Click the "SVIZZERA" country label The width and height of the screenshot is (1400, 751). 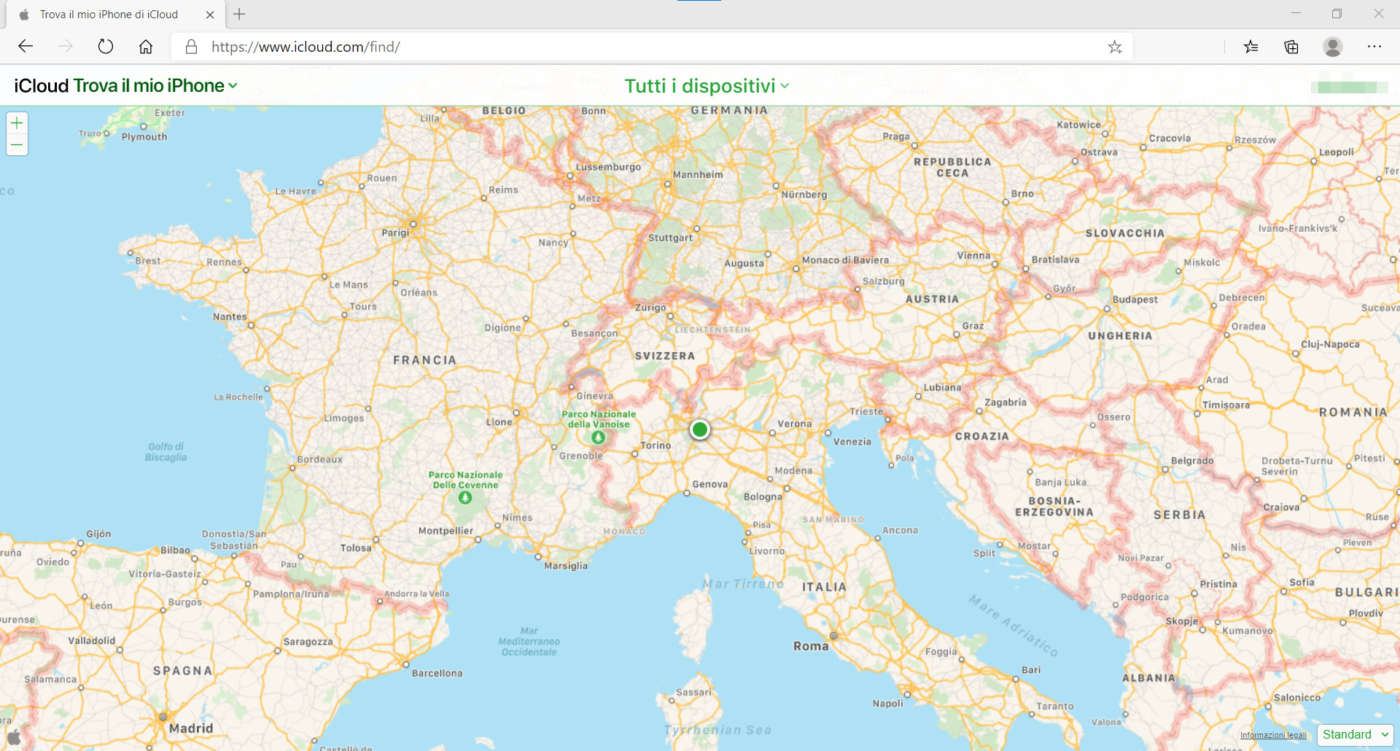click(x=665, y=355)
